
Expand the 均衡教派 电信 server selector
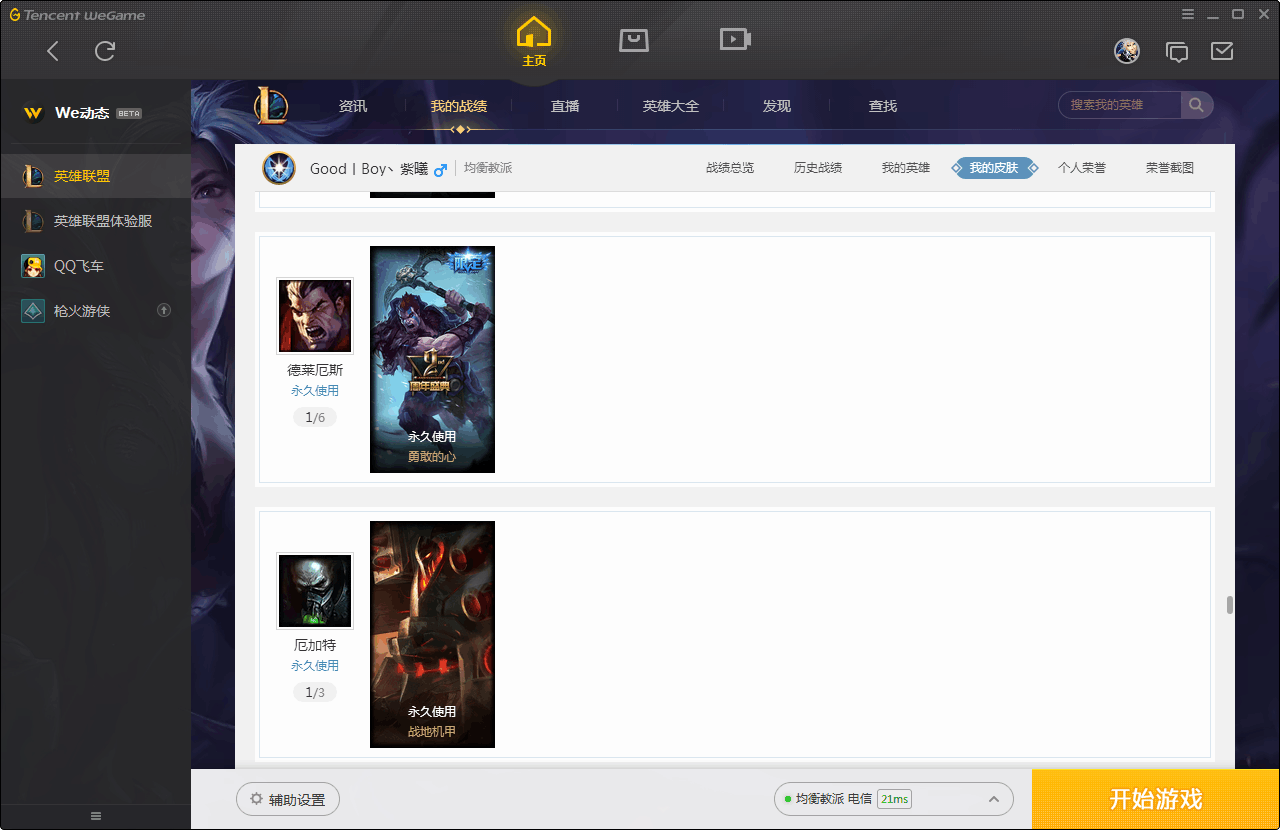coord(894,799)
